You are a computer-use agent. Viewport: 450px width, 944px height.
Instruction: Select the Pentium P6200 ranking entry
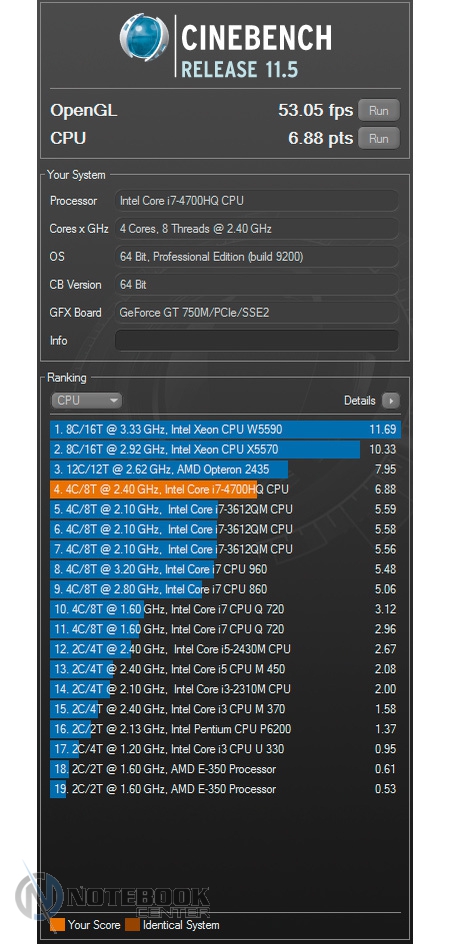(x=225, y=729)
